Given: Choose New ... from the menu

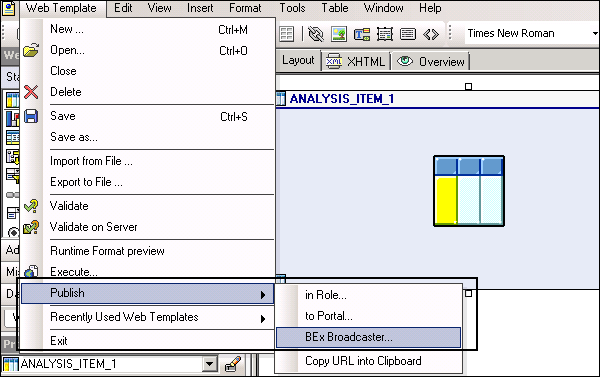Looking at the screenshot, I should pos(148,29).
